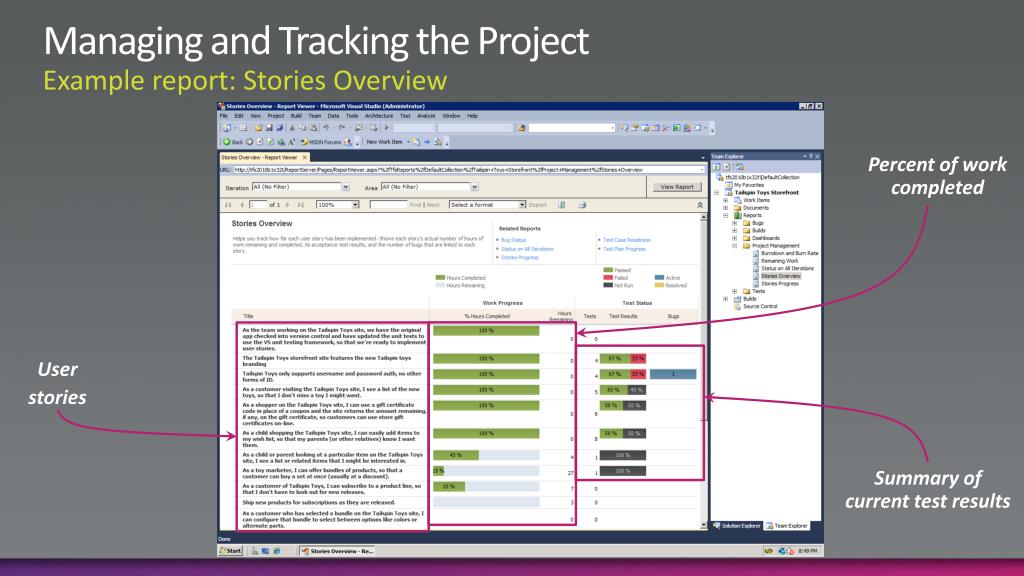This screenshot has height=576, width=1024.
Task: Open Stories Progress related report link
Action: (520, 257)
